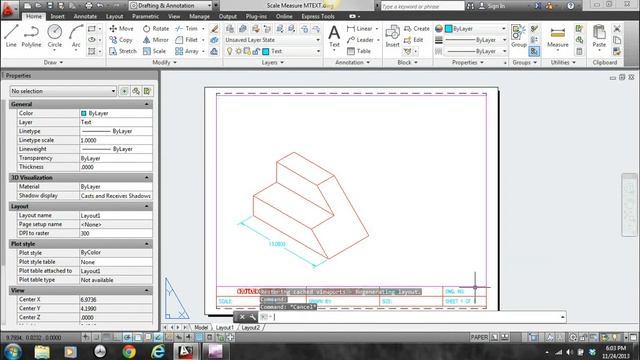The width and height of the screenshot is (640, 360).
Task: Open the Parametric ribbon tab
Action: coord(145,16)
